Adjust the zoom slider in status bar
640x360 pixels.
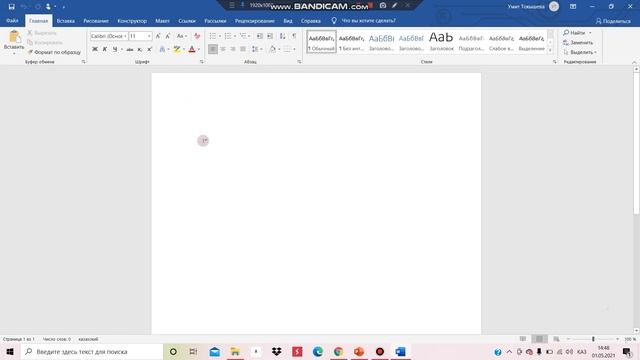pyautogui.click(x=593, y=339)
